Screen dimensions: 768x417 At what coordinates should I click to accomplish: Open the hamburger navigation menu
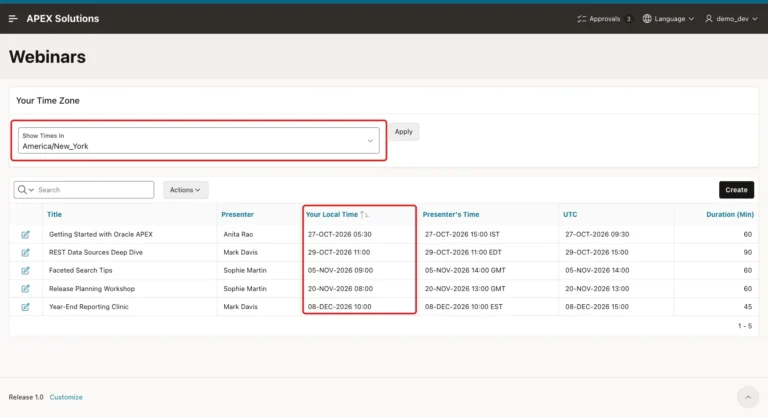coord(13,19)
